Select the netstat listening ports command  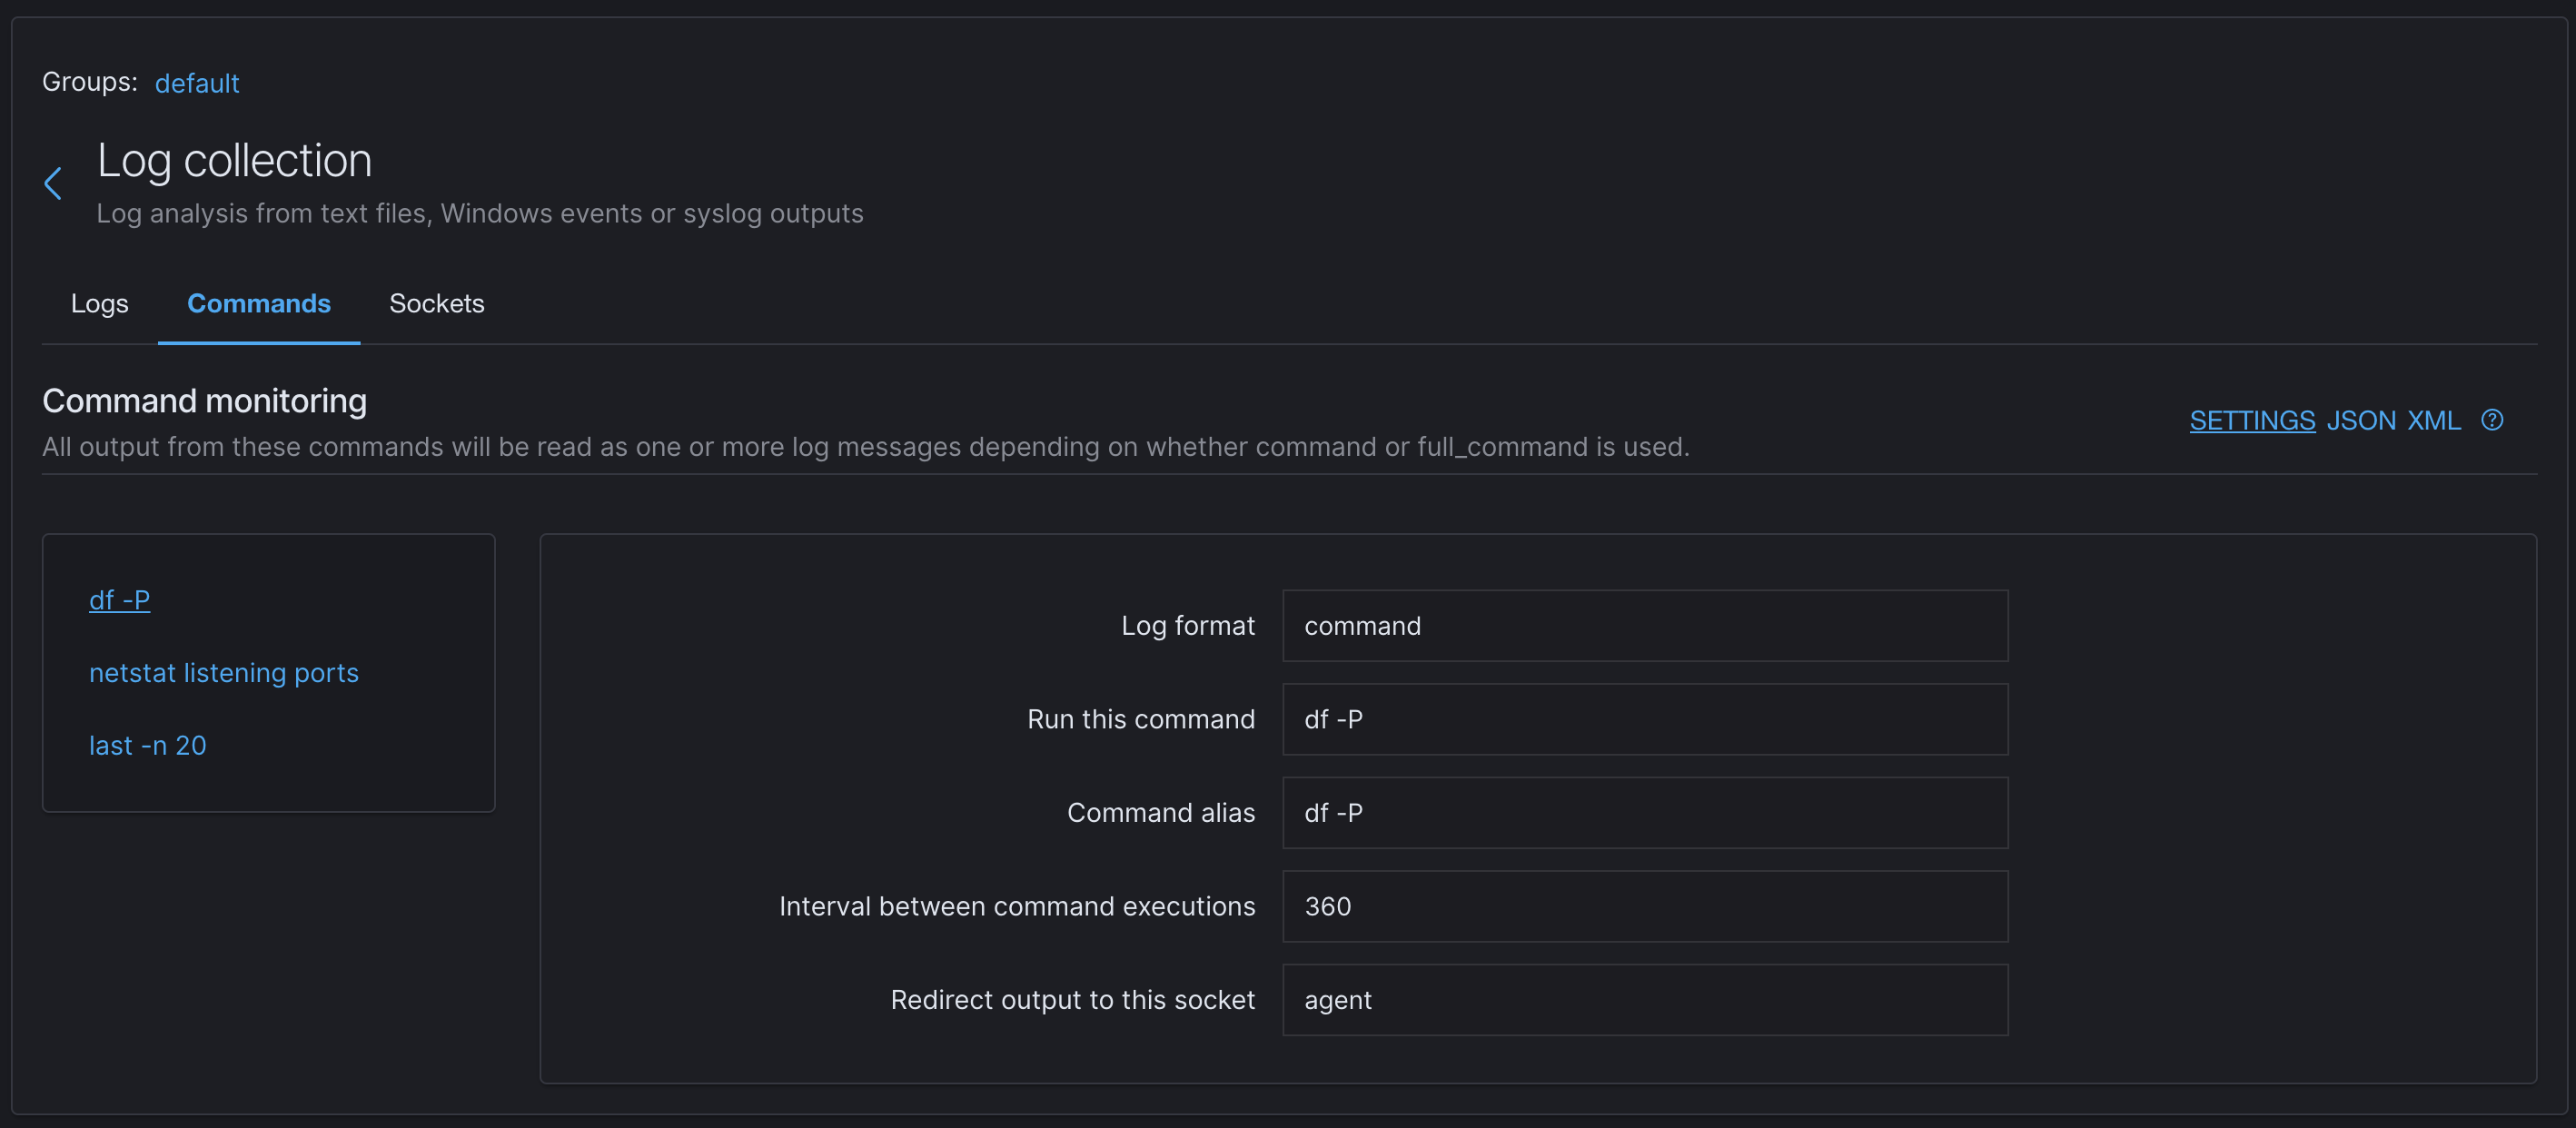tap(224, 672)
